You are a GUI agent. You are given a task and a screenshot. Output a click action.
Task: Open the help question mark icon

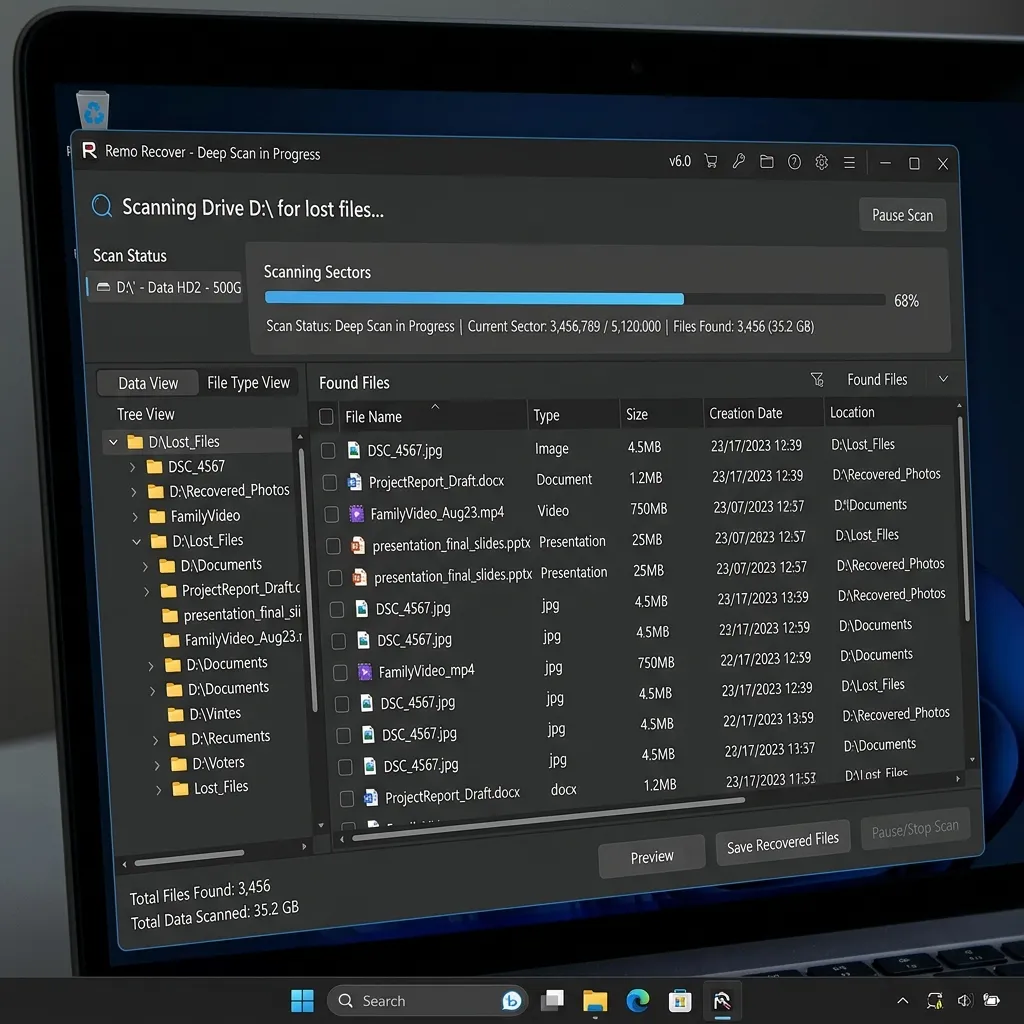coord(794,162)
